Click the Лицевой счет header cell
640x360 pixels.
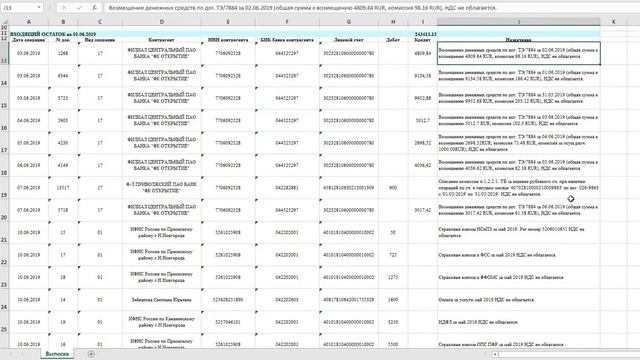[x=349, y=40]
